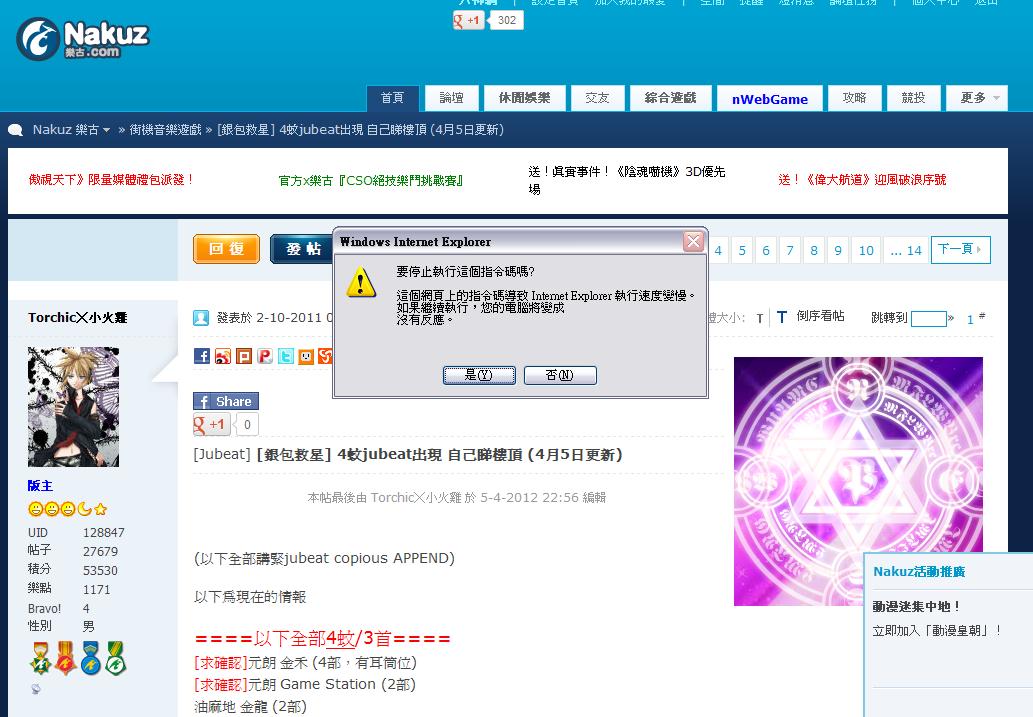Share post via Plurk icon
Image resolution: width=1033 pixels, height=717 pixels.
pyautogui.click(x=265, y=356)
